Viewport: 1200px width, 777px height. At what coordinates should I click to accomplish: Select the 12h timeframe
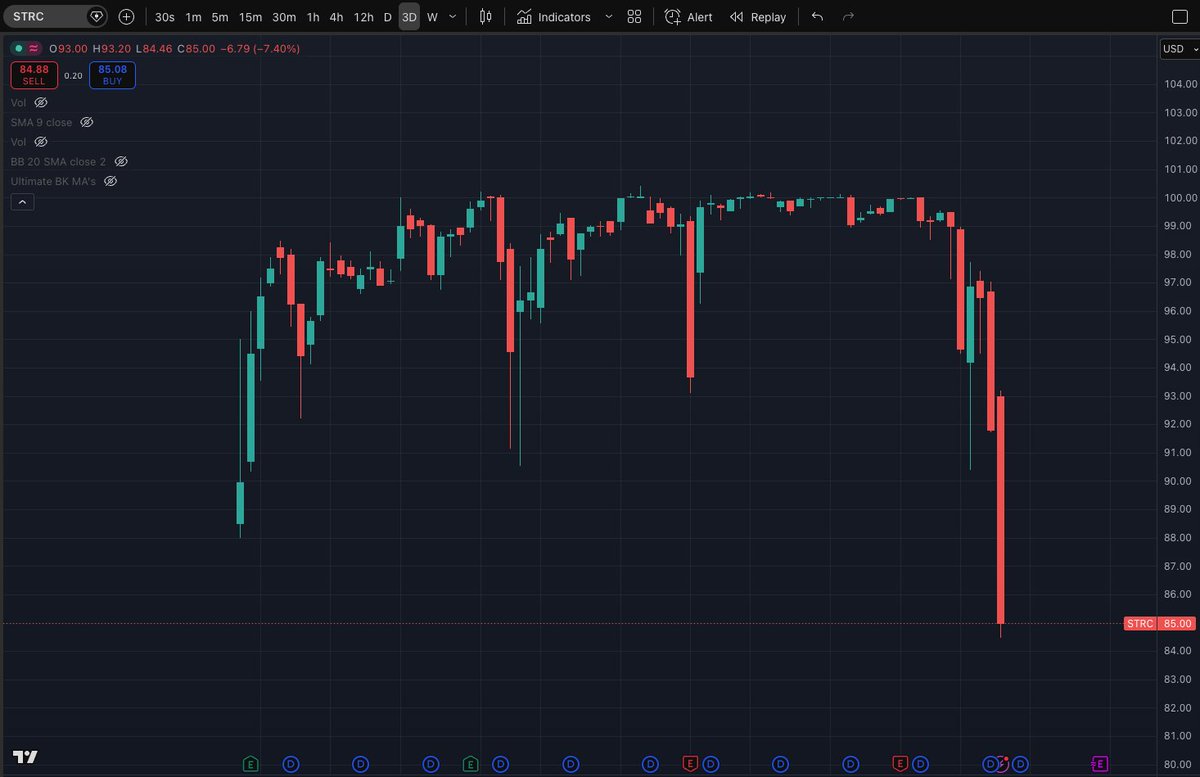click(x=363, y=17)
